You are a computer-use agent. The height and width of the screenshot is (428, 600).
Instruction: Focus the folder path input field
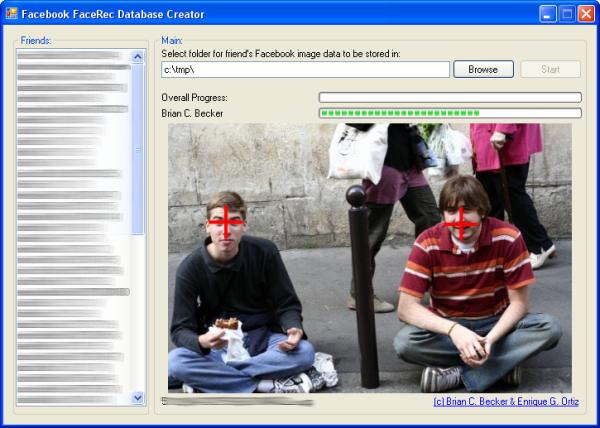[x=305, y=70]
